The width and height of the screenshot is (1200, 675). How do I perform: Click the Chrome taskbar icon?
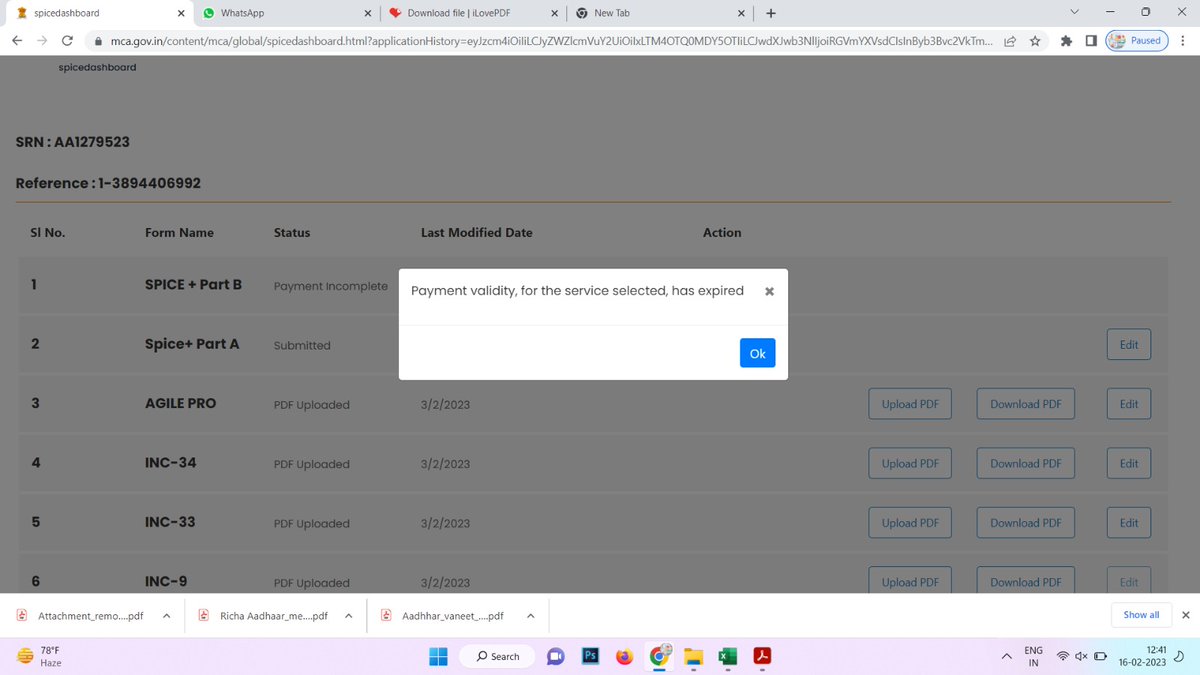(660, 656)
